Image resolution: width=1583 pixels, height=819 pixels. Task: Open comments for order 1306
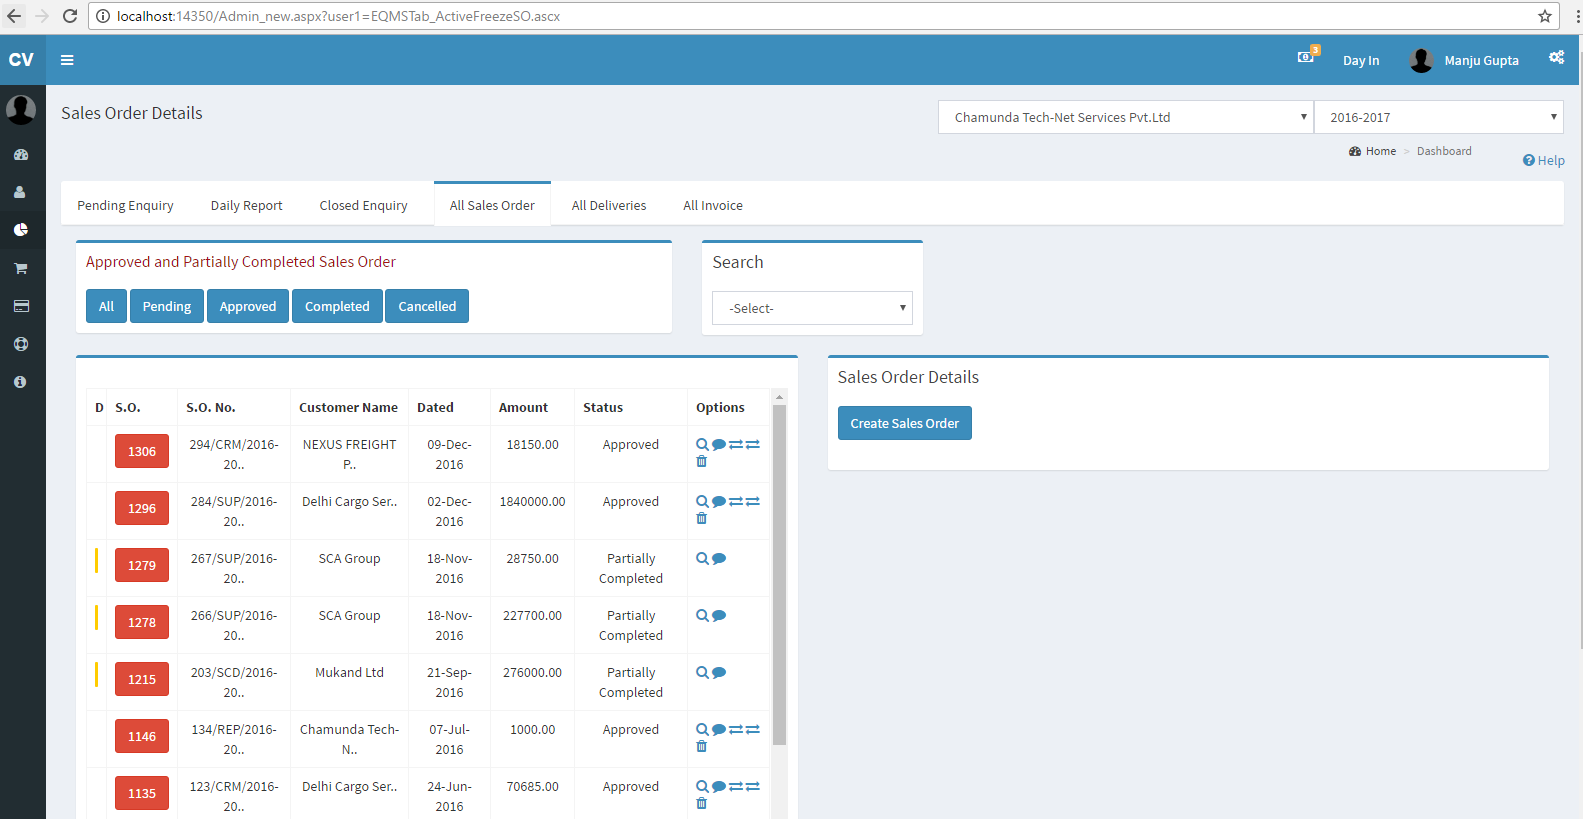click(x=719, y=444)
